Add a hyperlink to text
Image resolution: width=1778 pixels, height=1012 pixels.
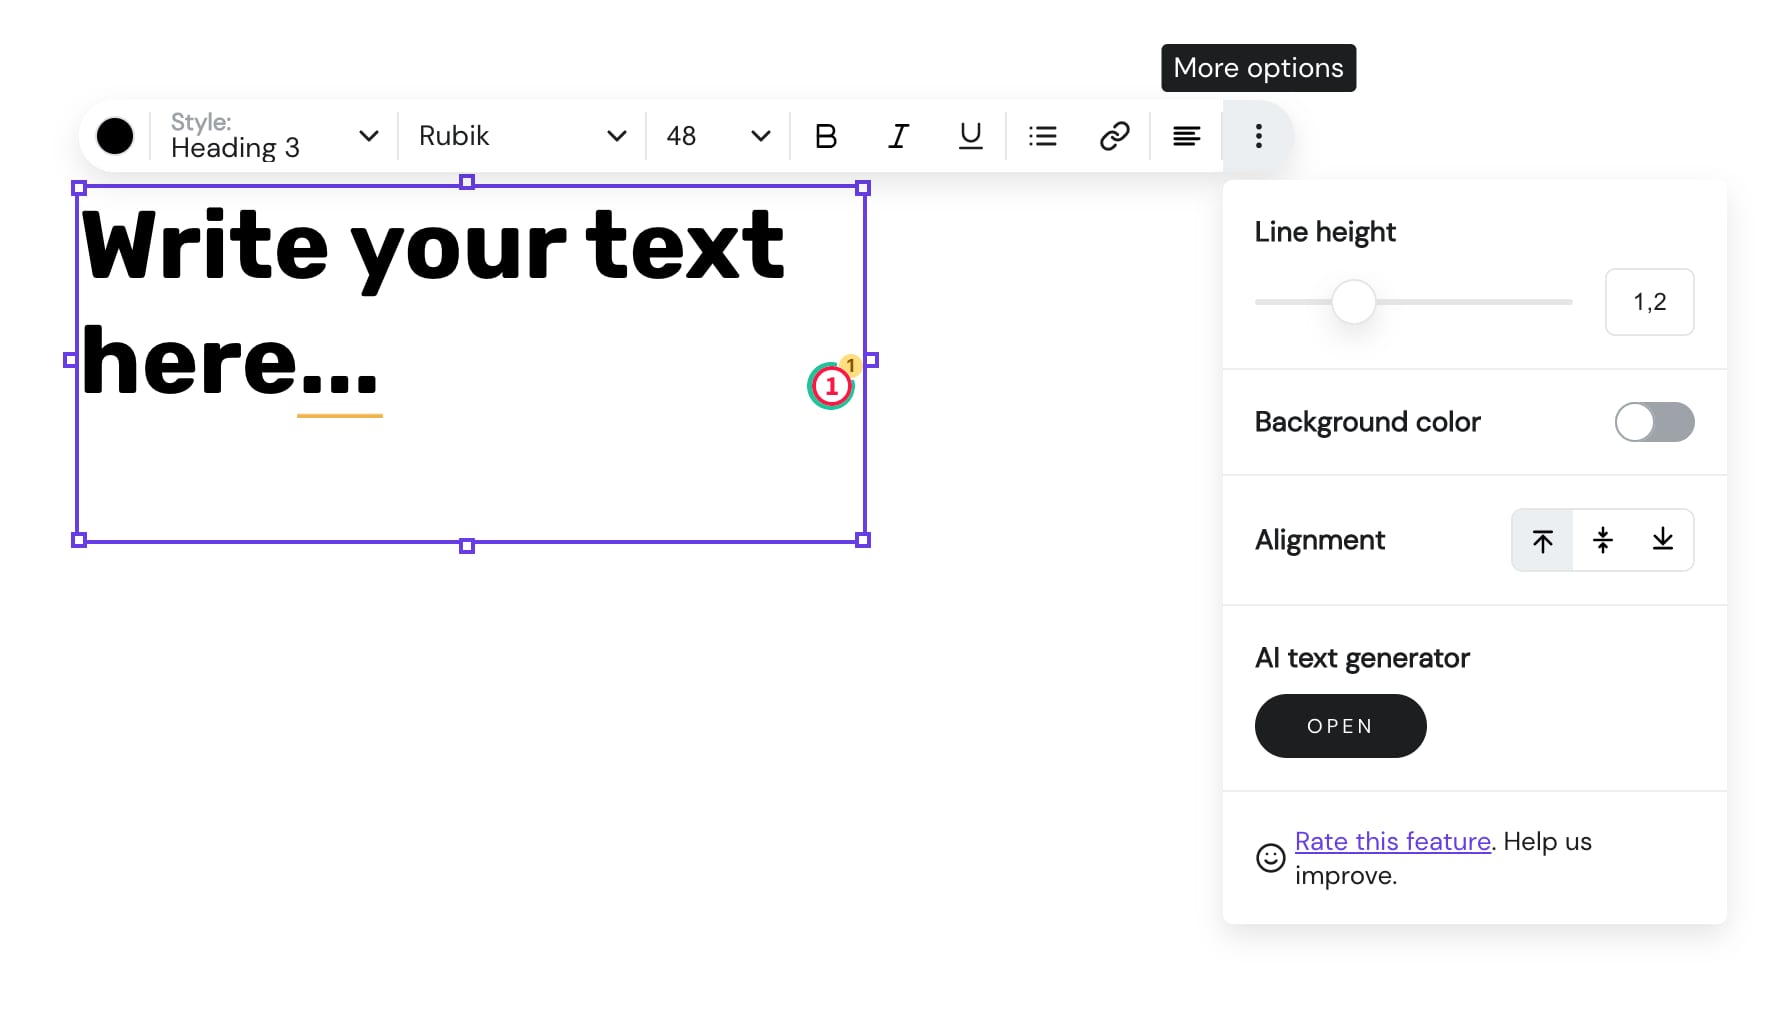tap(1114, 136)
